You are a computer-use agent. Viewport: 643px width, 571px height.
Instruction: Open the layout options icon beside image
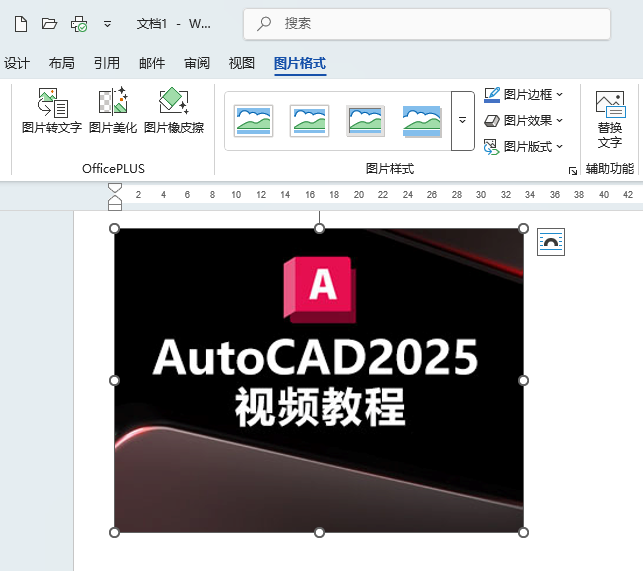551,242
